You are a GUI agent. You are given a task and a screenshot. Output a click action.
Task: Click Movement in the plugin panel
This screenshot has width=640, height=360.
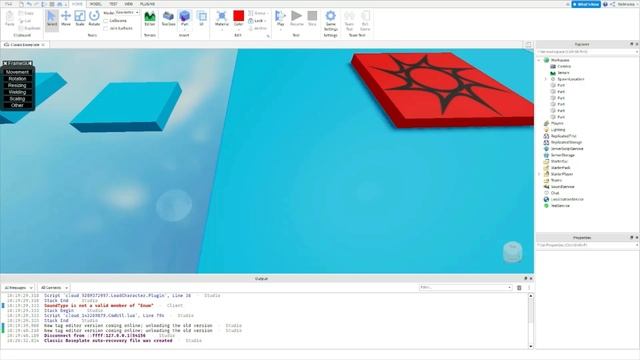[17, 72]
